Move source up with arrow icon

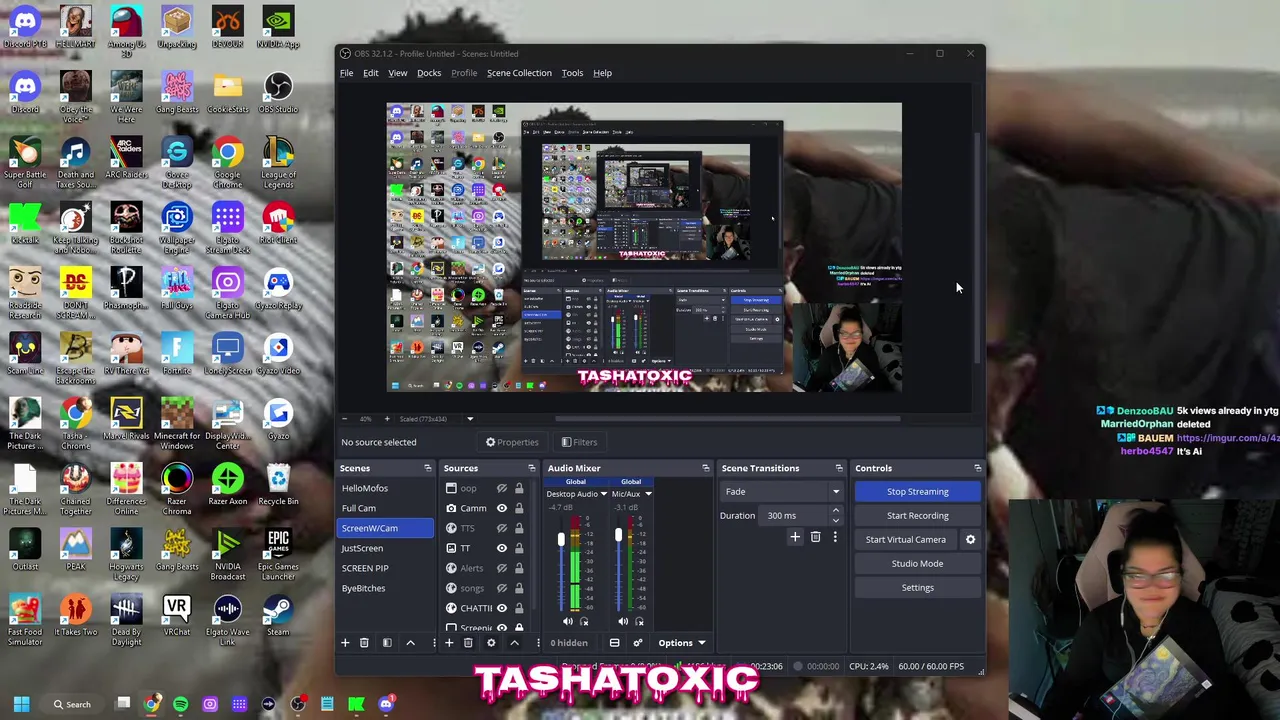pos(514,643)
